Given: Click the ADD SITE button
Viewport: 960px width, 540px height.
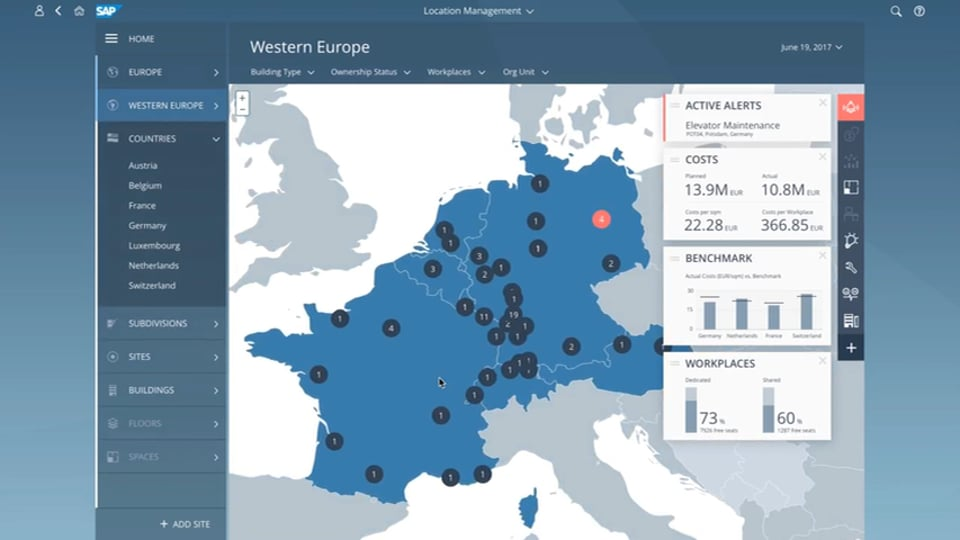Looking at the screenshot, I should (x=184, y=524).
